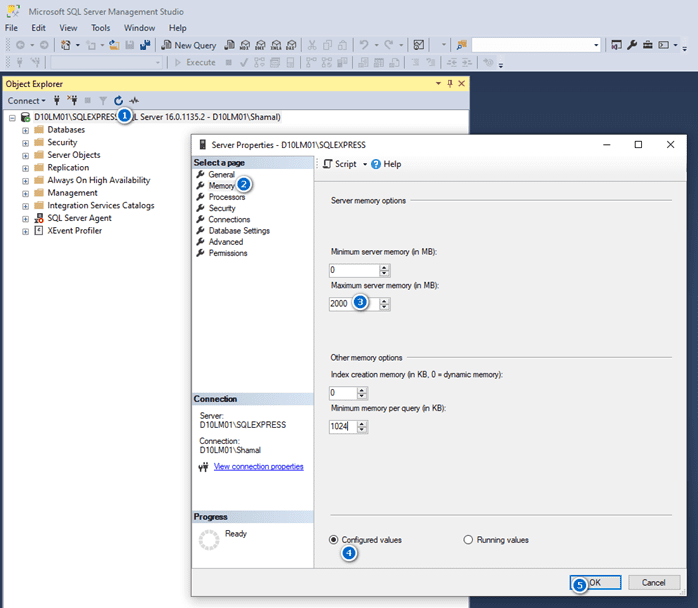This screenshot has height=608, width=698.
Task: Select the Database Settings page
Action: pyautogui.click(x=239, y=231)
